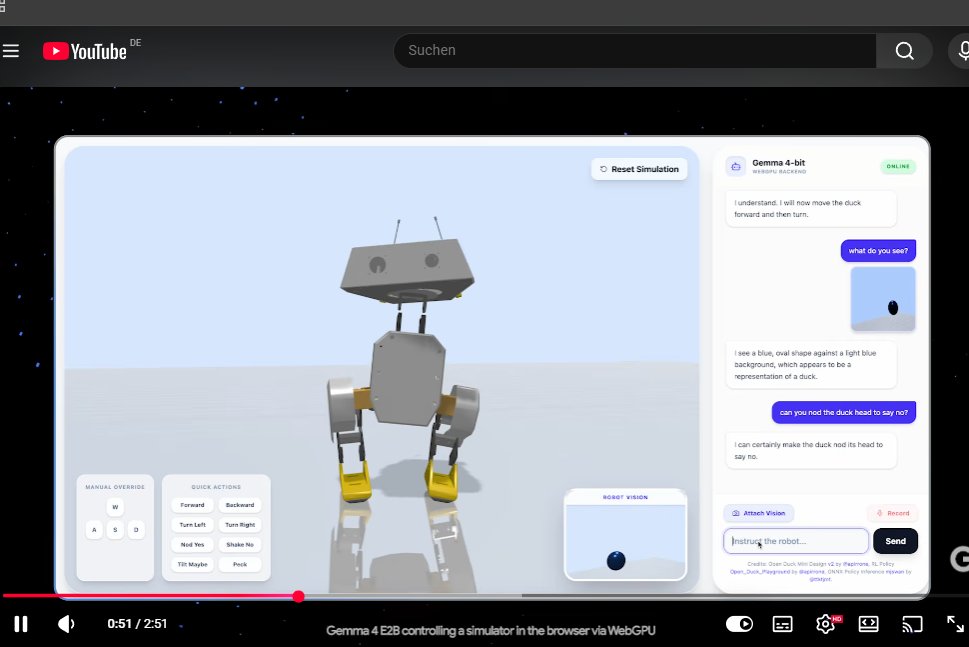Pause the video
969x647 pixels.
(21, 624)
